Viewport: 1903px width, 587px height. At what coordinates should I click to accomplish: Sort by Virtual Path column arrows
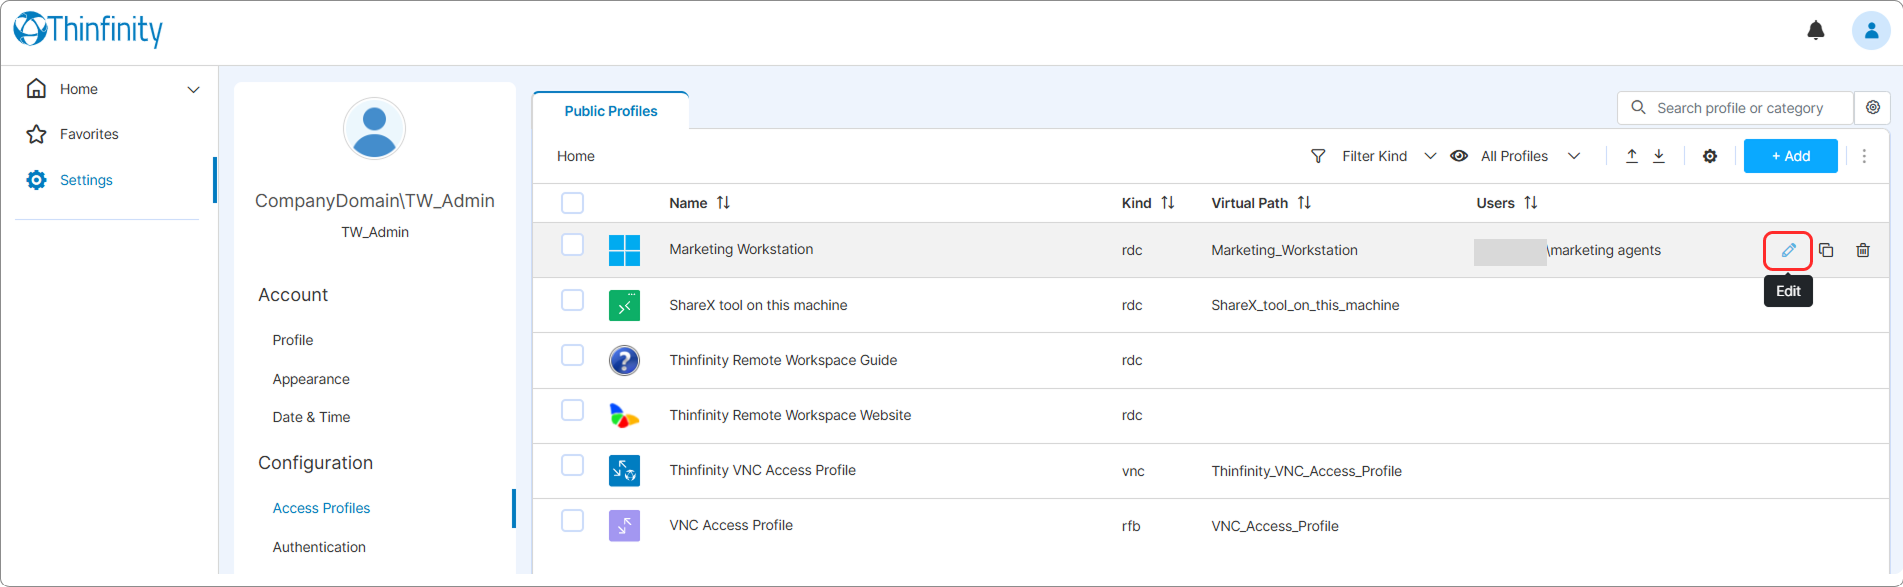coord(1304,203)
